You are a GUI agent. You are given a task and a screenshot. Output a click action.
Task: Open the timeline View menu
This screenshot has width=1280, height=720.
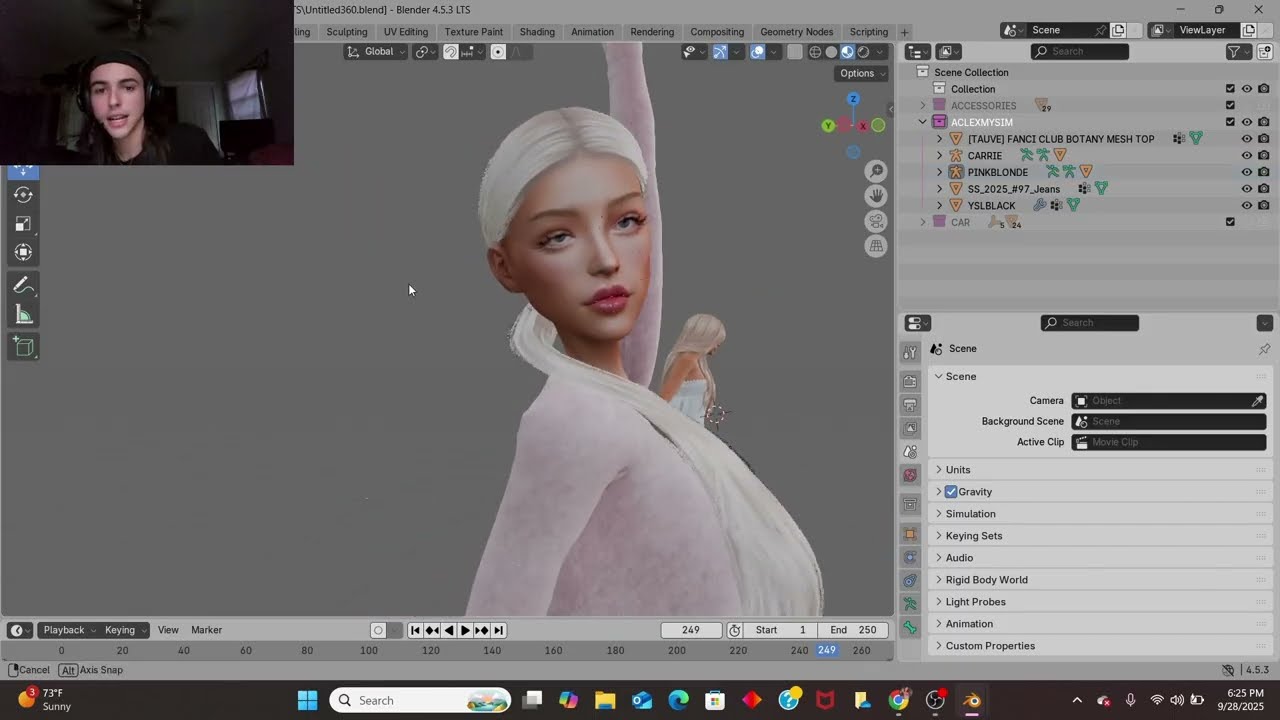[x=168, y=630]
